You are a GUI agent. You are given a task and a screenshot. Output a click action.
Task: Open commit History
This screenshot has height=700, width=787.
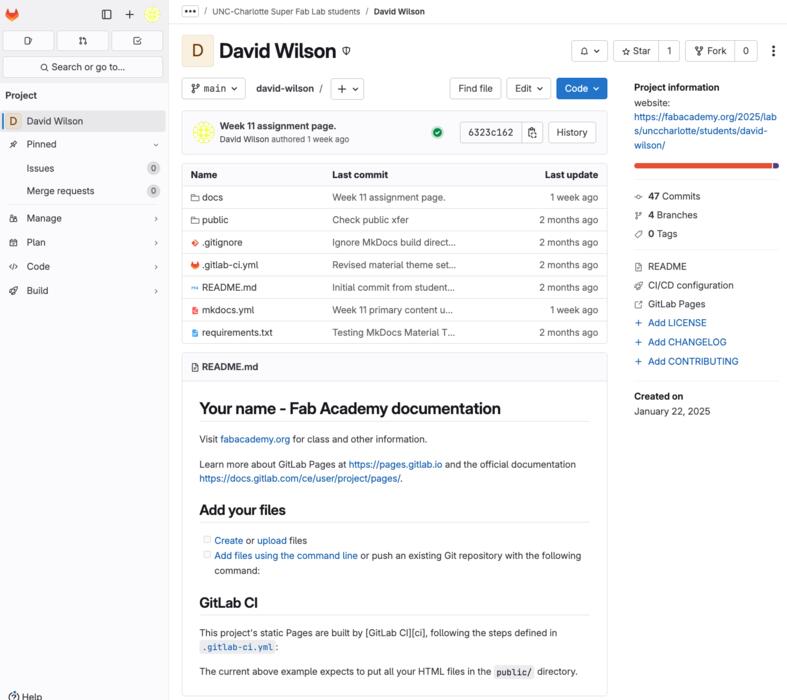point(572,132)
